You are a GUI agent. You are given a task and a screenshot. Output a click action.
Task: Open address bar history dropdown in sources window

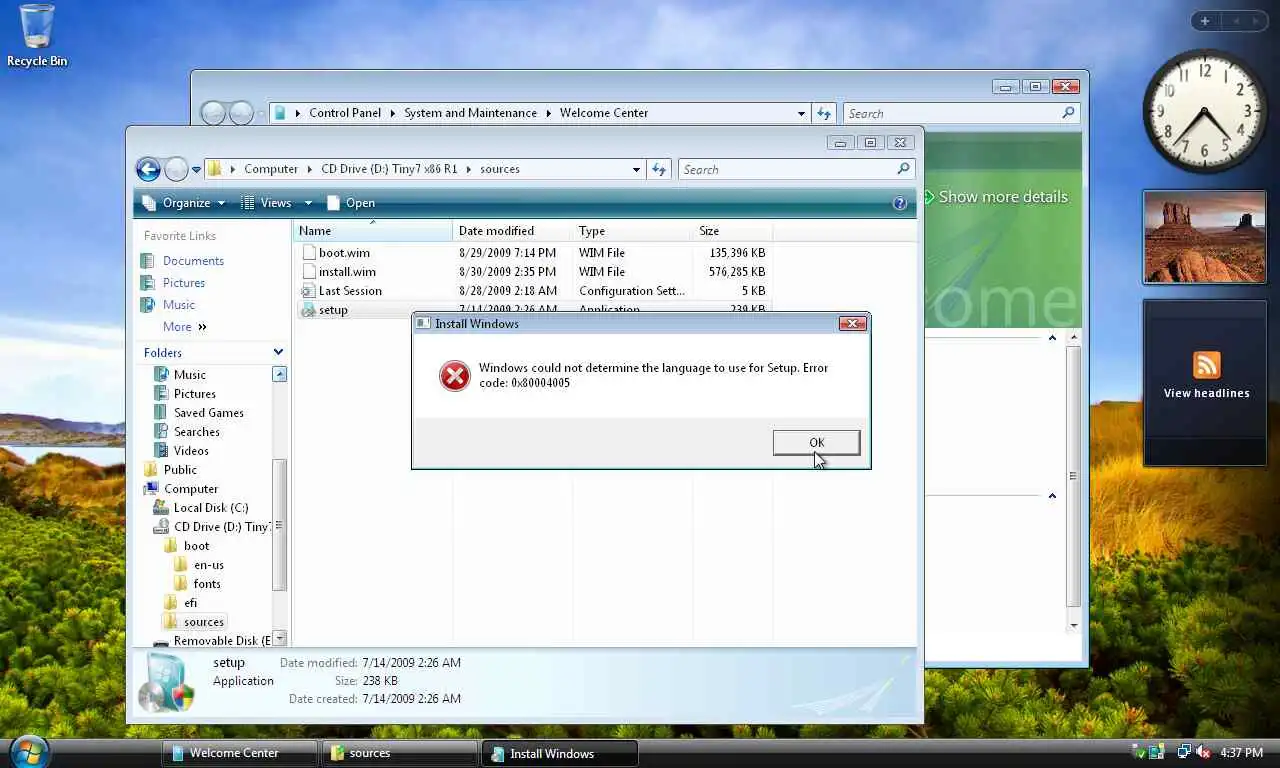tap(636, 170)
